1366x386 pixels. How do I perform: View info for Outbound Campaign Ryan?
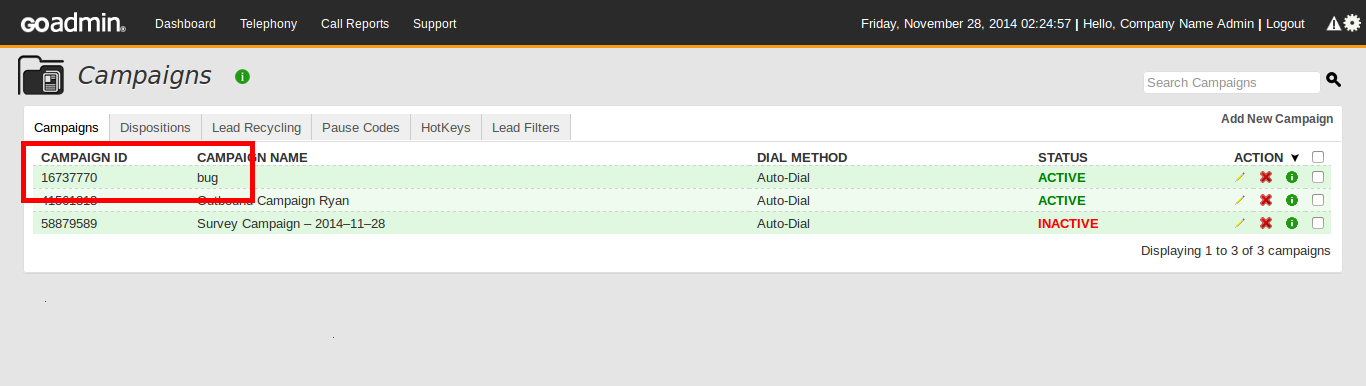(1292, 200)
